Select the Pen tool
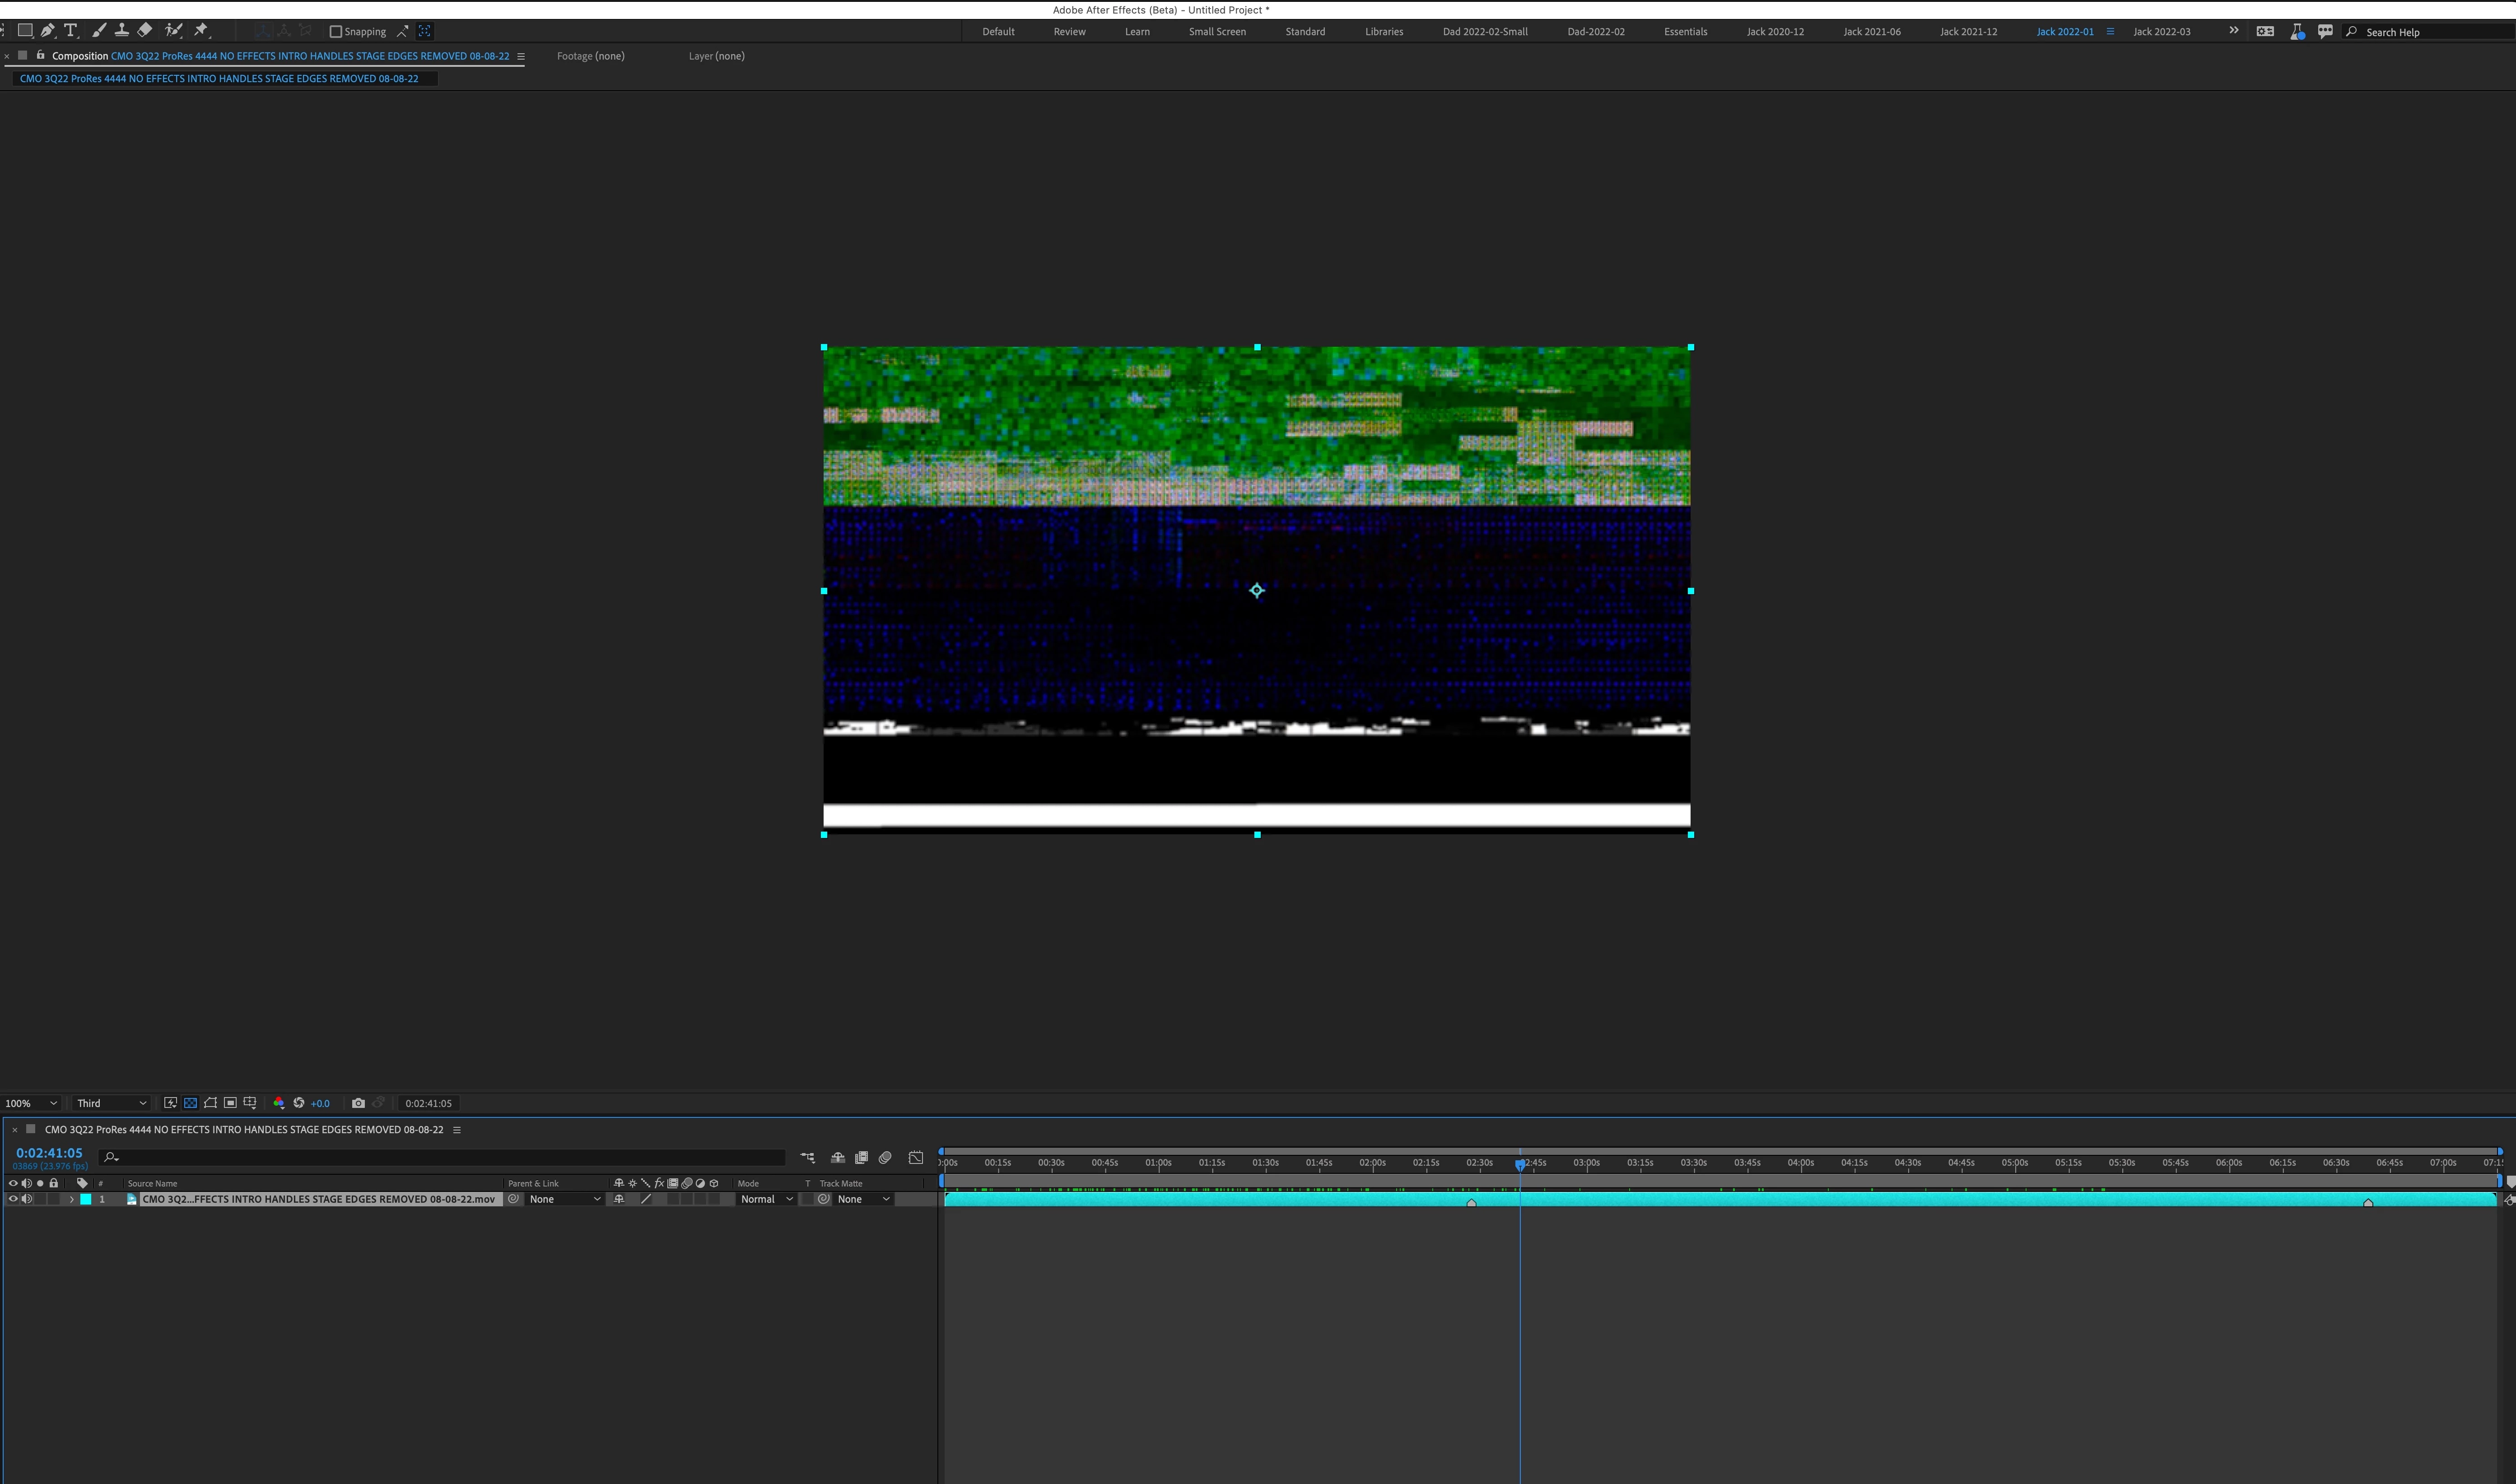 [x=47, y=31]
